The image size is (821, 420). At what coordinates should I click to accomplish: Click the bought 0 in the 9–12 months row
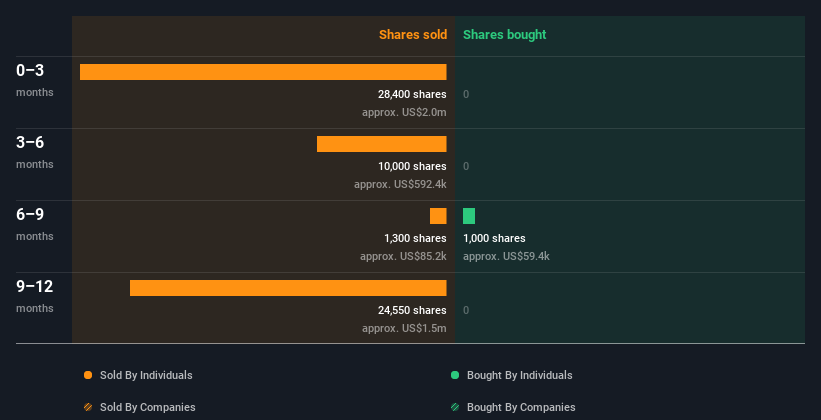pos(466,310)
